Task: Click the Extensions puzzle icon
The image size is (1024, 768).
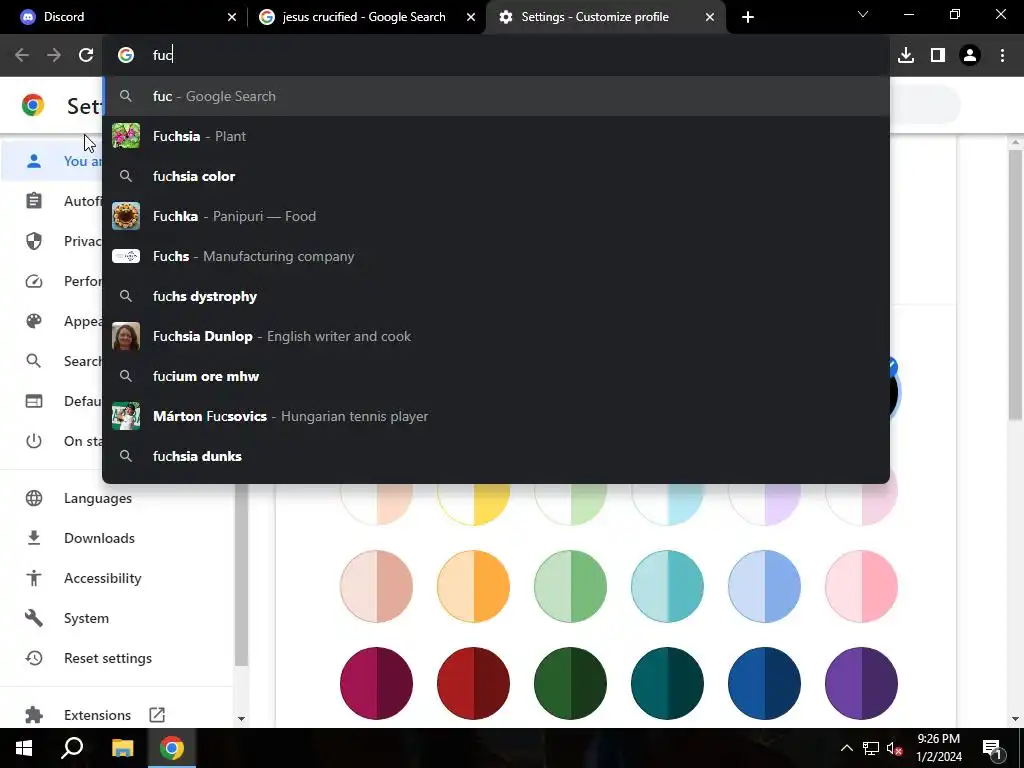Action: pyautogui.click(x=34, y=715)
